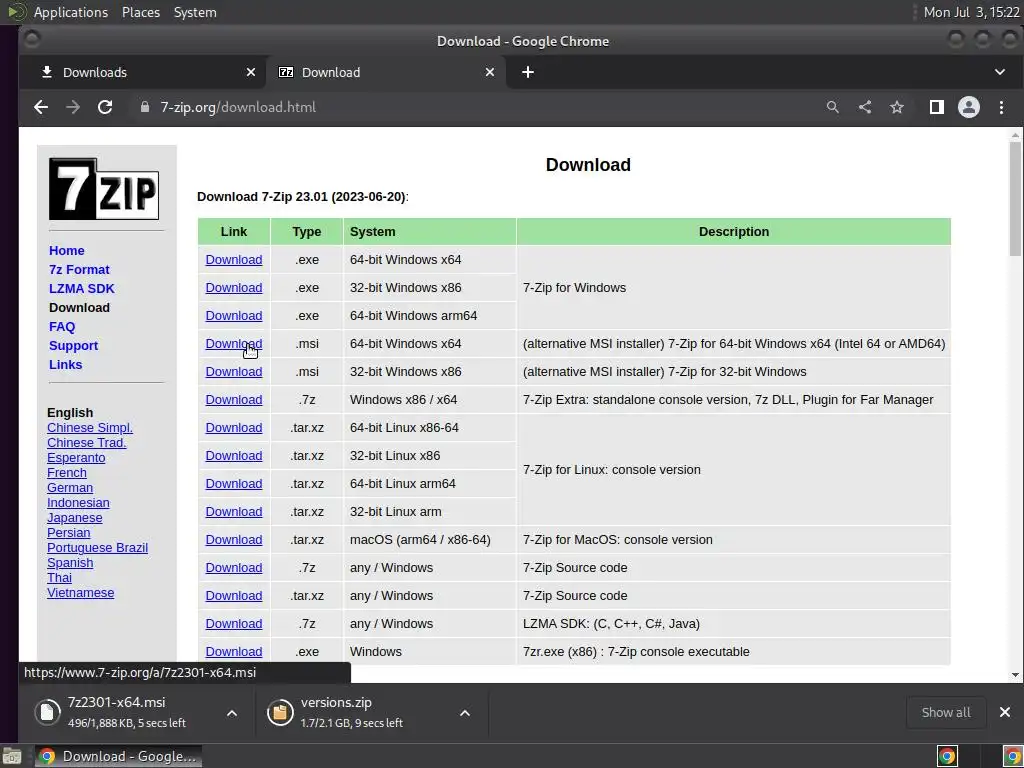This screenshot has width=1024, height=768.
Task: Click the scrollbar down arrow
Action: pos(1014,675)
